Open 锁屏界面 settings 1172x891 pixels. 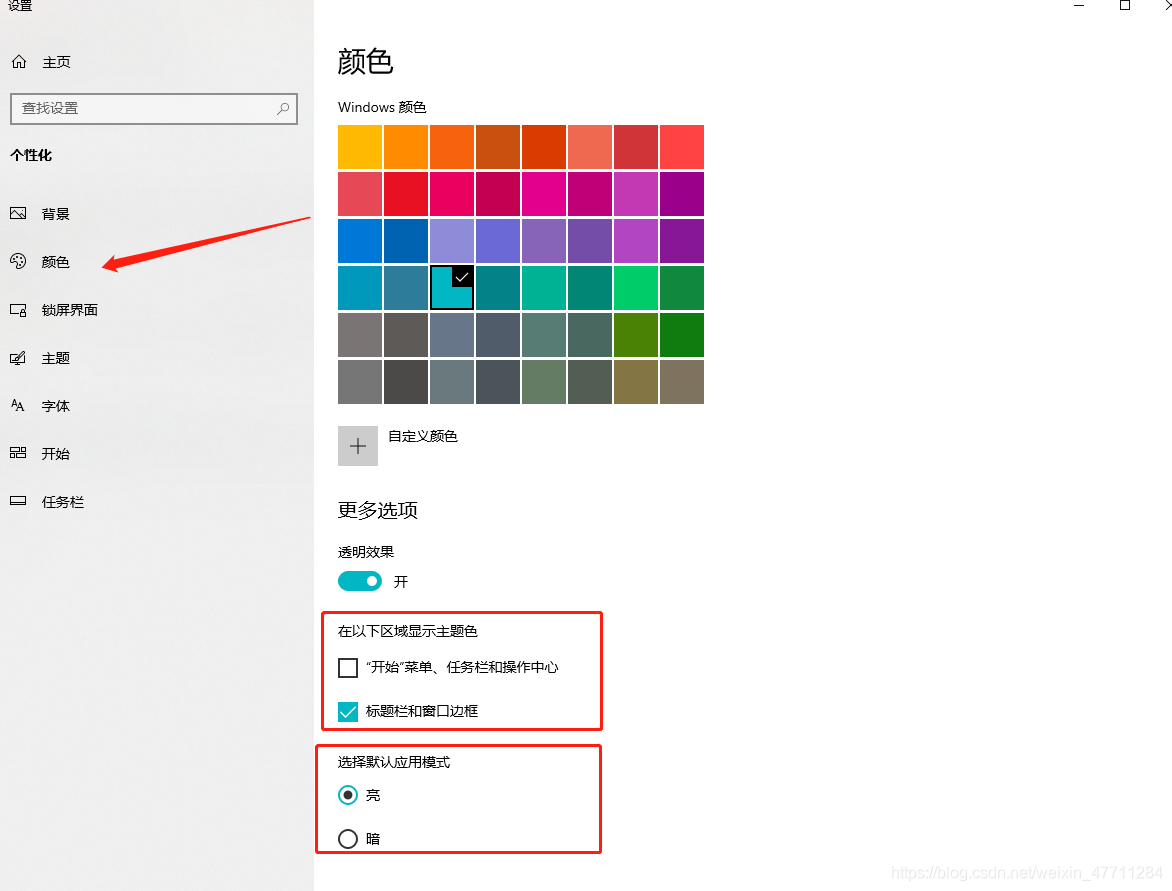tap(70, 309)
